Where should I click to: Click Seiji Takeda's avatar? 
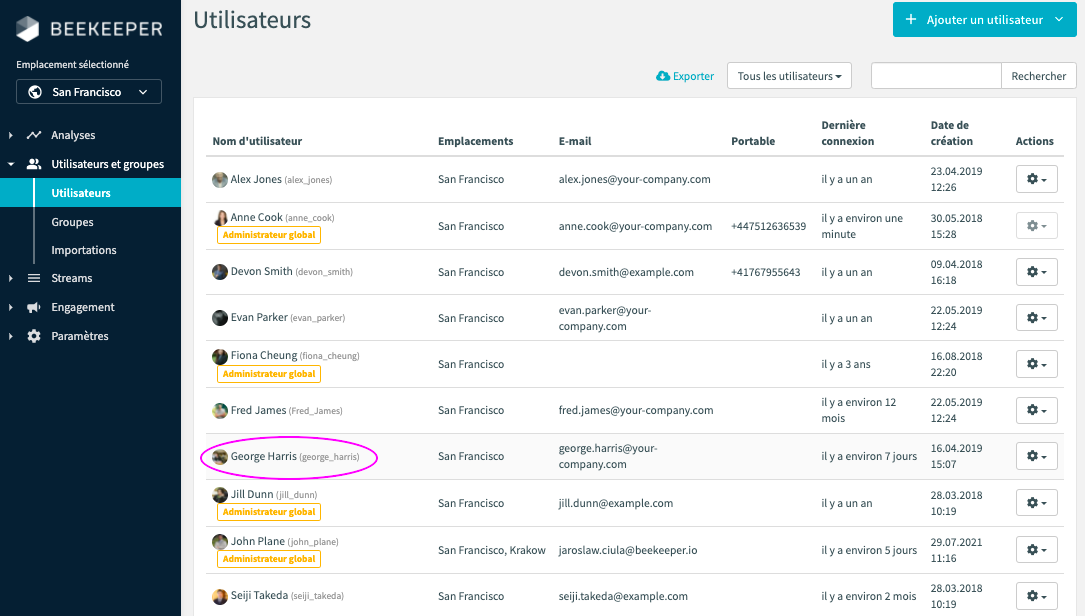(x=220, y=597)
